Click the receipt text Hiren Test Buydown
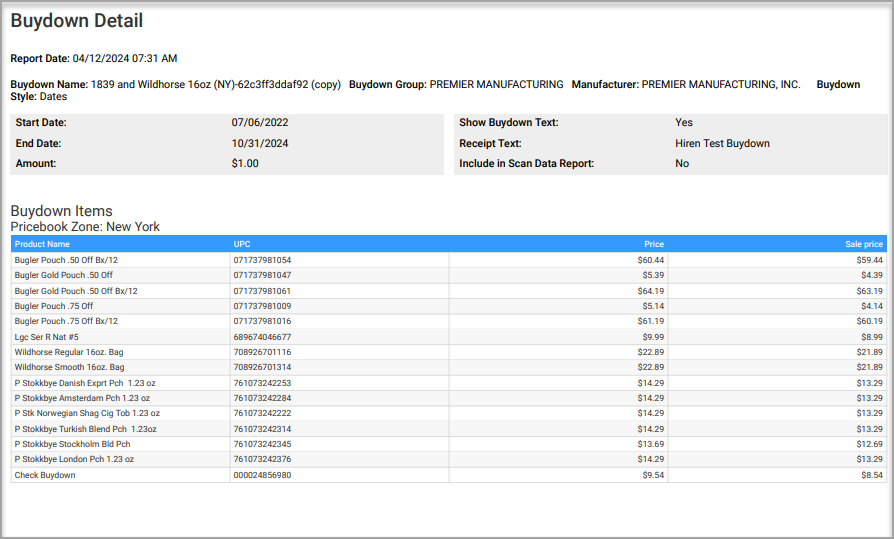 click(x=722, y=143)
